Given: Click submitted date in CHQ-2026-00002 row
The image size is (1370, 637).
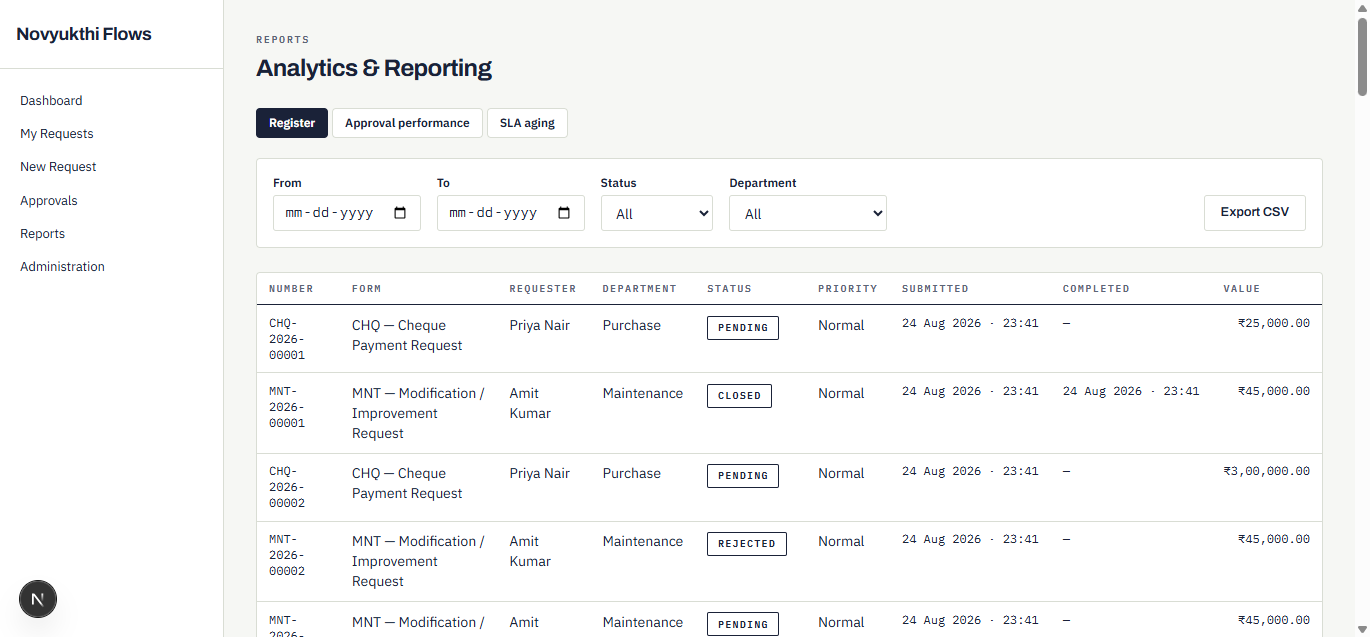Looking at the screenshot, I should (x=970, y=471).
